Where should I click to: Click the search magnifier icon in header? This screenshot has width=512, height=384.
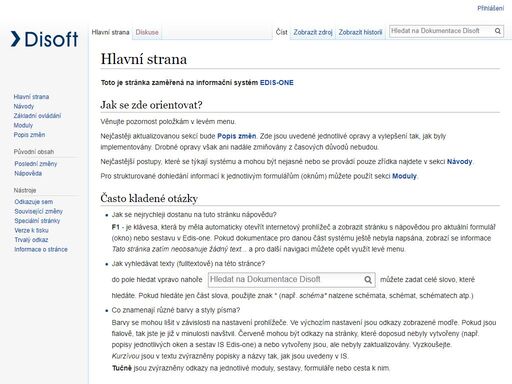(x=498, y=31)
